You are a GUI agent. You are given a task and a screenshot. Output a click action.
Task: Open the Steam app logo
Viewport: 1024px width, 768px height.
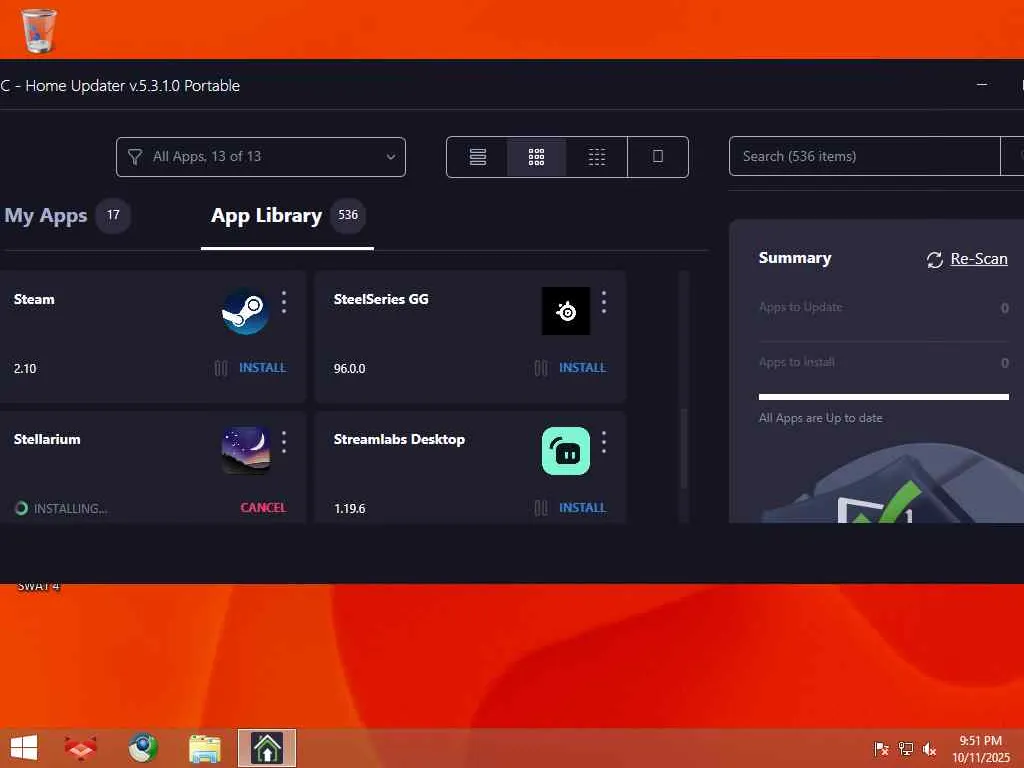click(x=245, y=311)
